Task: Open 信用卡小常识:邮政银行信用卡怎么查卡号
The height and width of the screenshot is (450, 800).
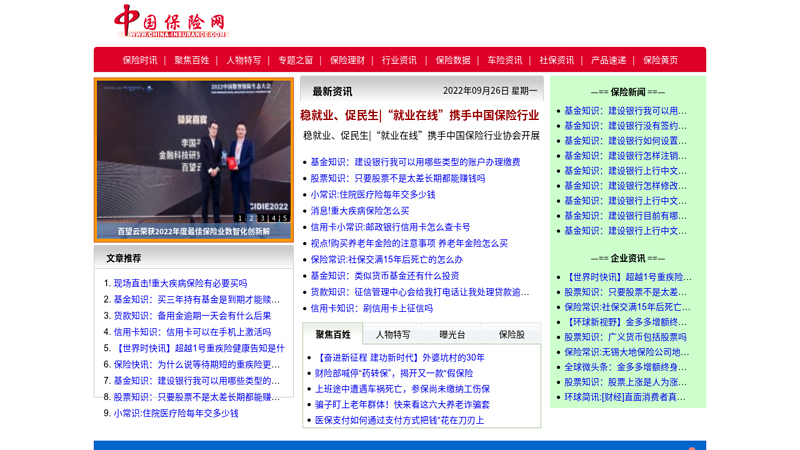Action: coord(390,227)
